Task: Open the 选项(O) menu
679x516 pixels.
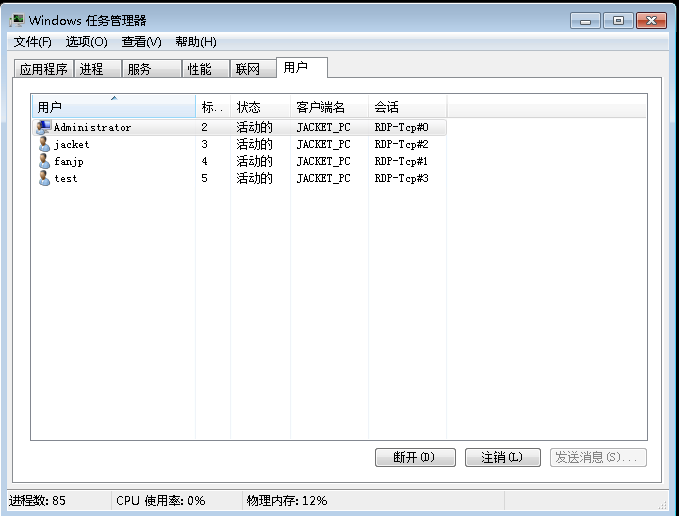Action: point(87,42)
